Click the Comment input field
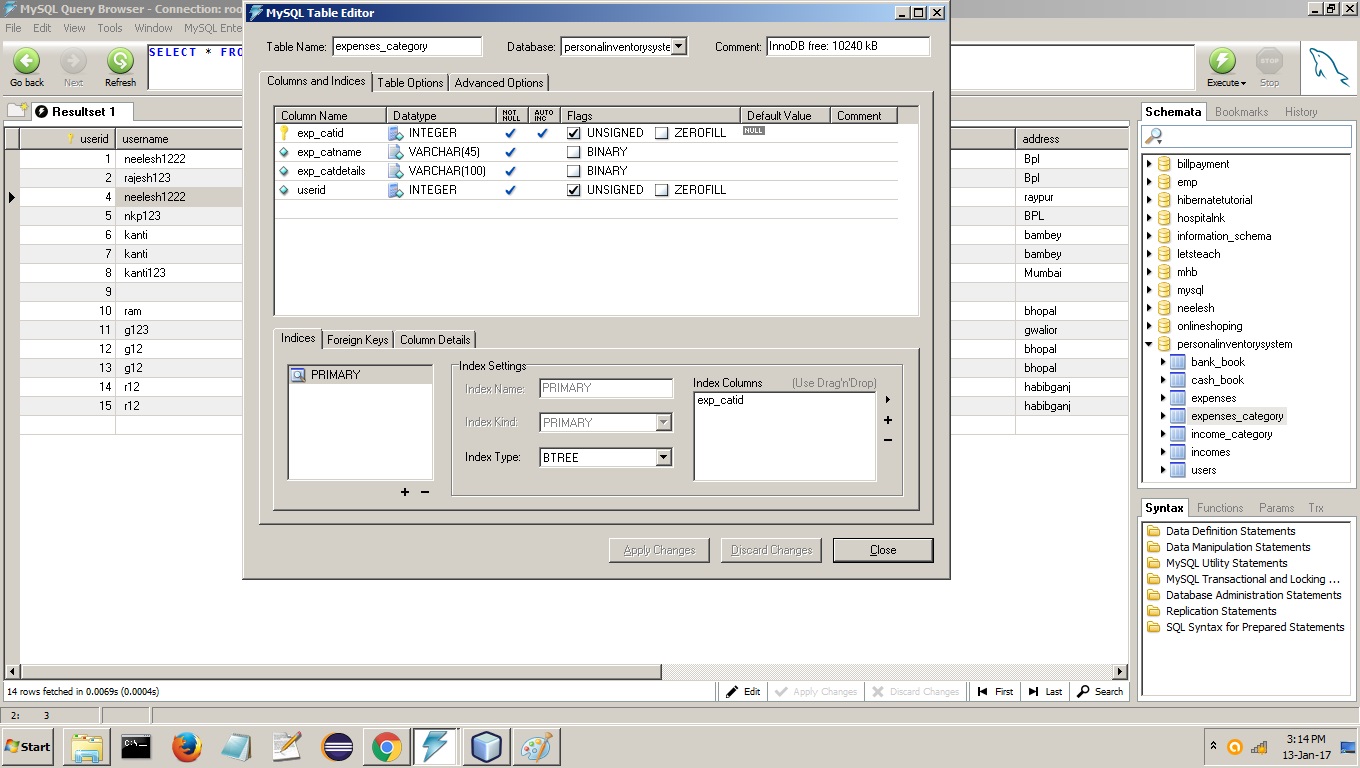Viewport: 1360px width, 768px height. coord(848,46)
